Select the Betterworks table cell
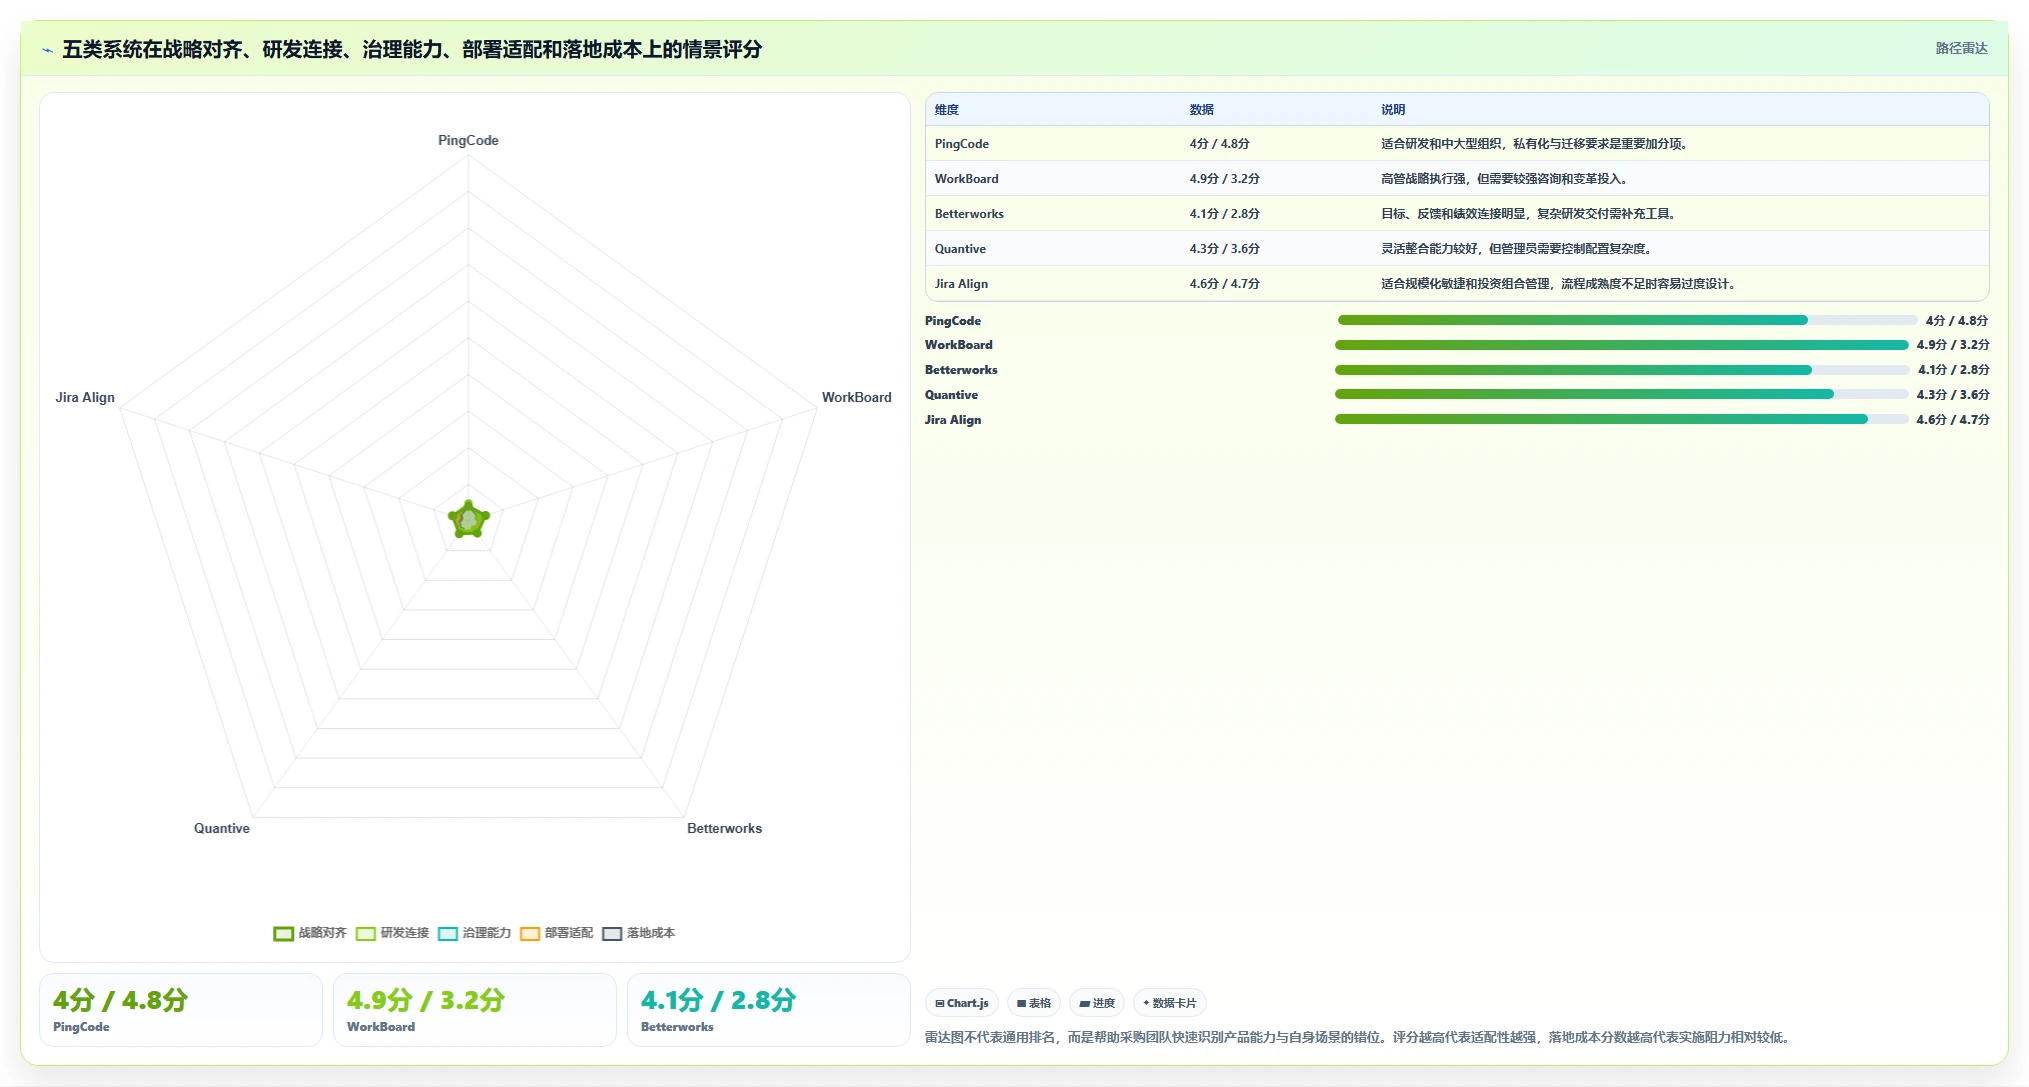2029x1087 pixels. pos(969,214)
